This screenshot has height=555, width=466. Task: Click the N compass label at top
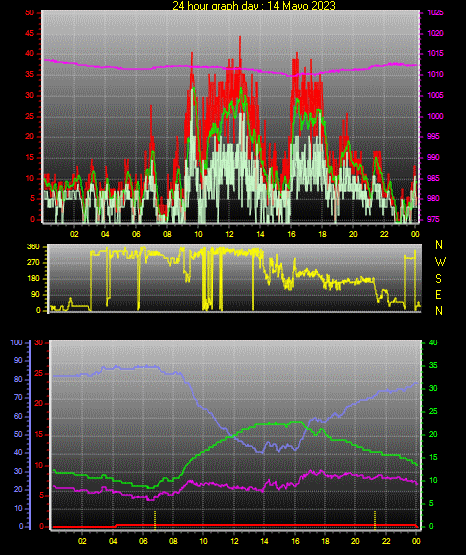(439, 245)
